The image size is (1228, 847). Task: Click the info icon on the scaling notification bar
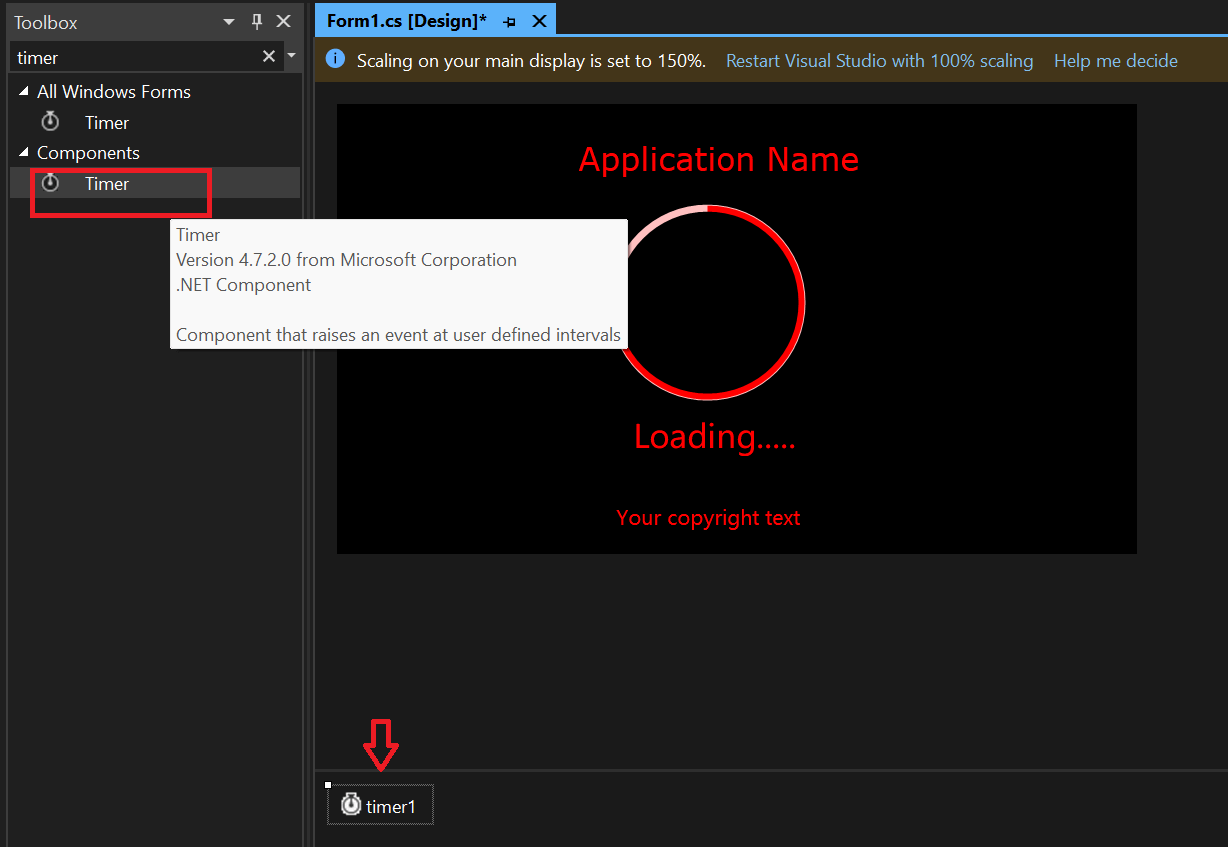point(335,60)
